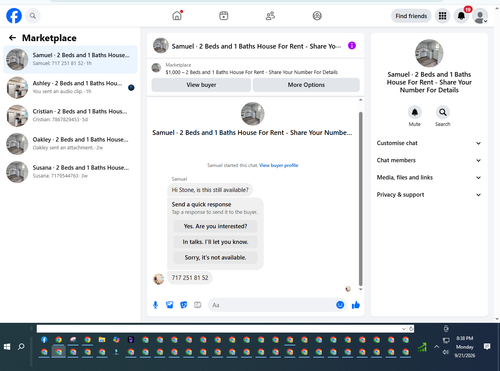Click the chat scroll-up arrow
This screenshot has height=371, width=500.
click(360, 100)
